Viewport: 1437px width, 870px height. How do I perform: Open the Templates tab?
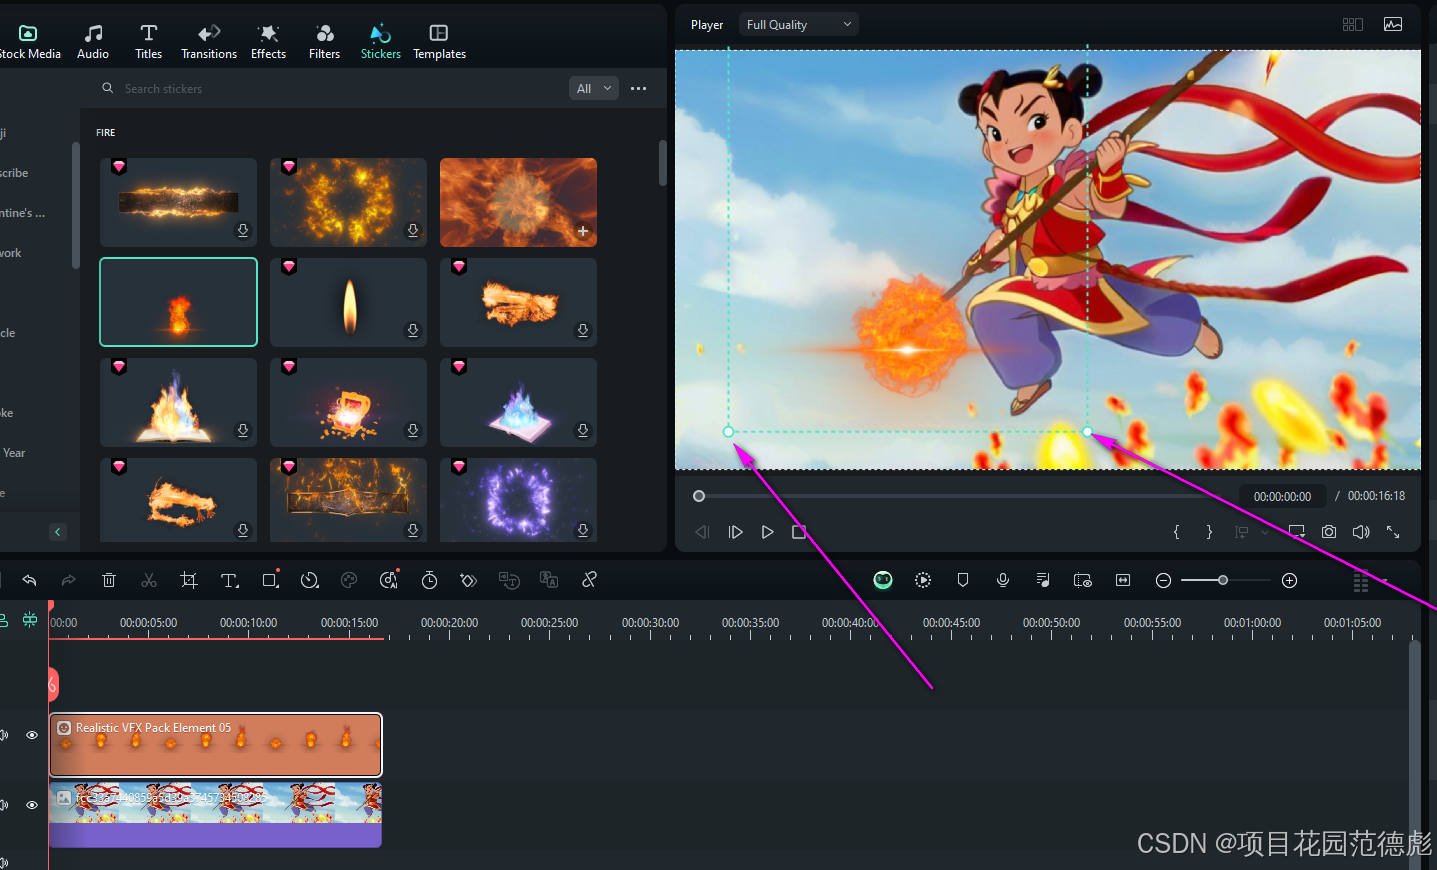(x=439, y=42)
